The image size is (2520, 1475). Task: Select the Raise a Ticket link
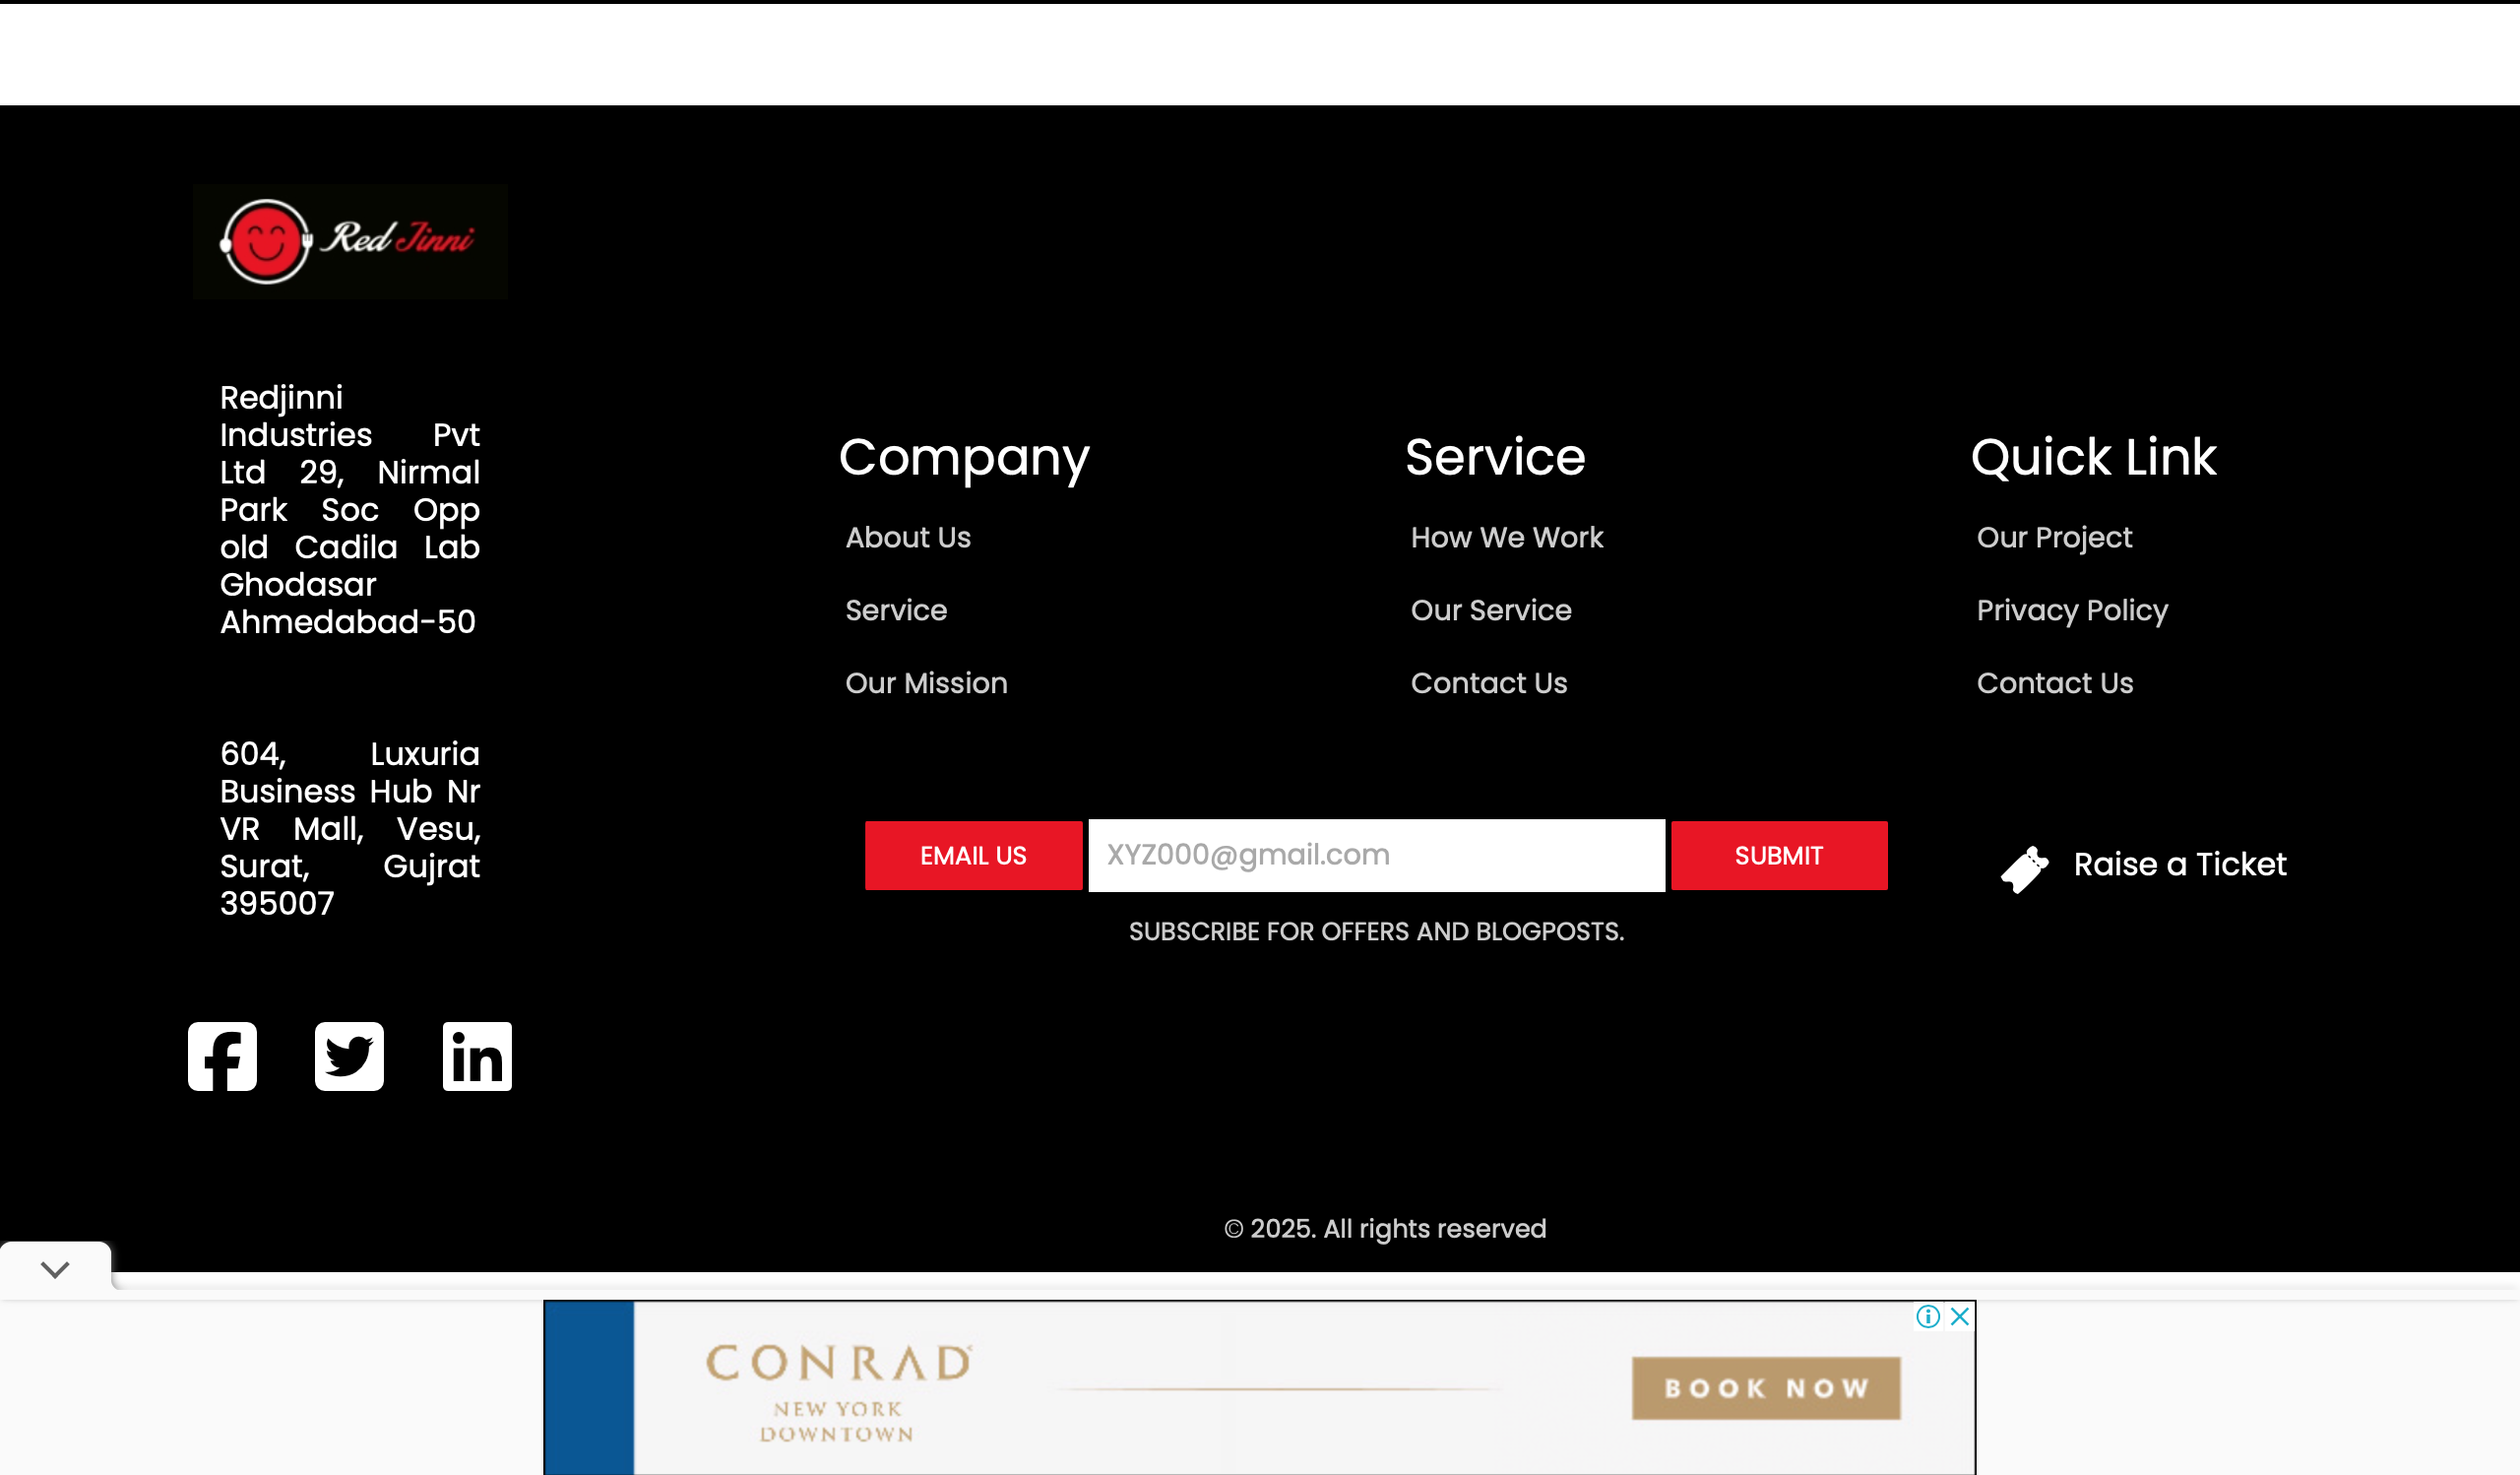click(2179, 864)
